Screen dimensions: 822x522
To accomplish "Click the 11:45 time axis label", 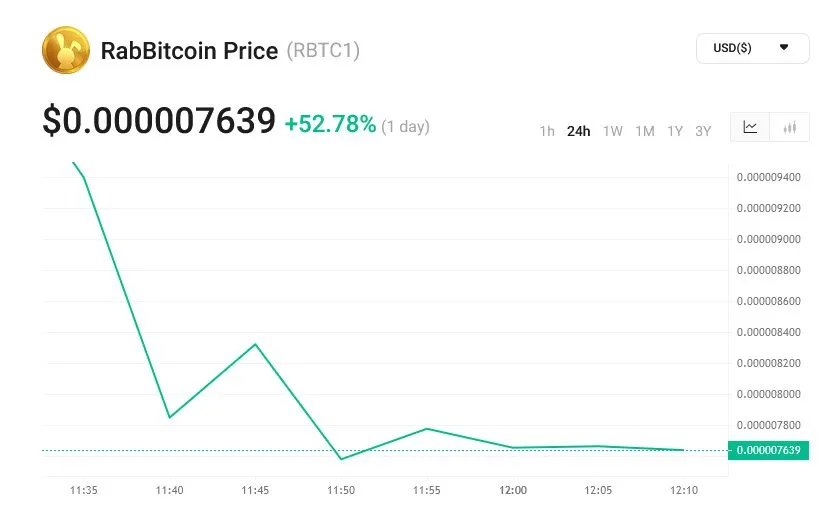I will click(x=255, y=490).
